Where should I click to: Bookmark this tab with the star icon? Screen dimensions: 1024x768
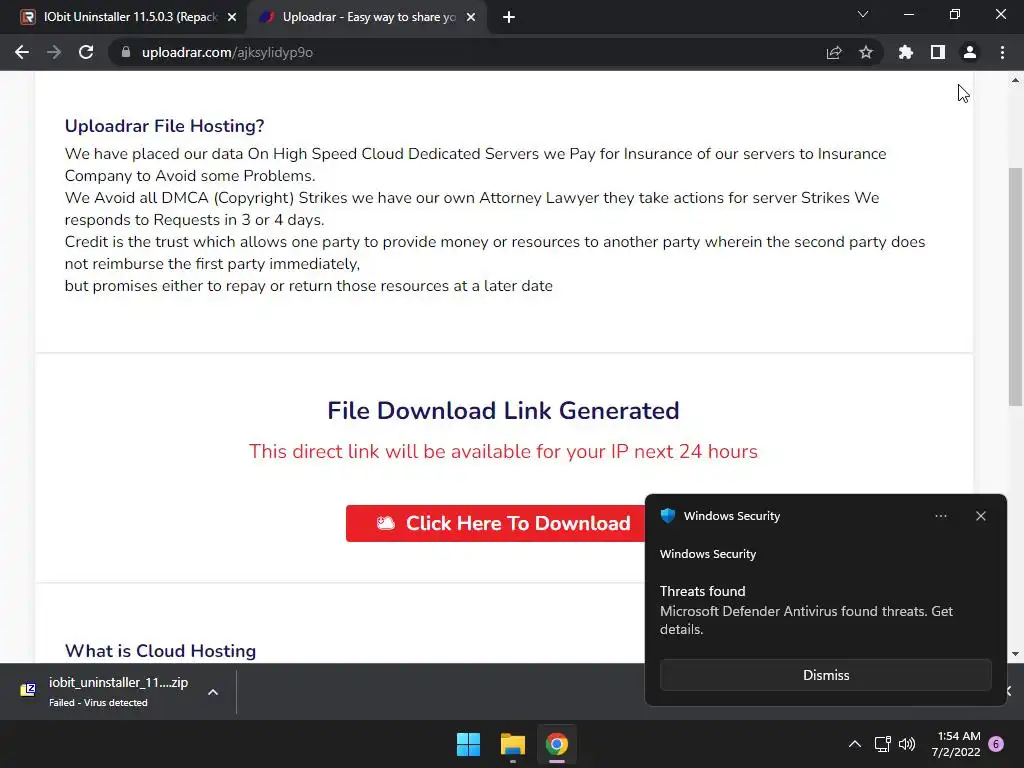[866, 52]
